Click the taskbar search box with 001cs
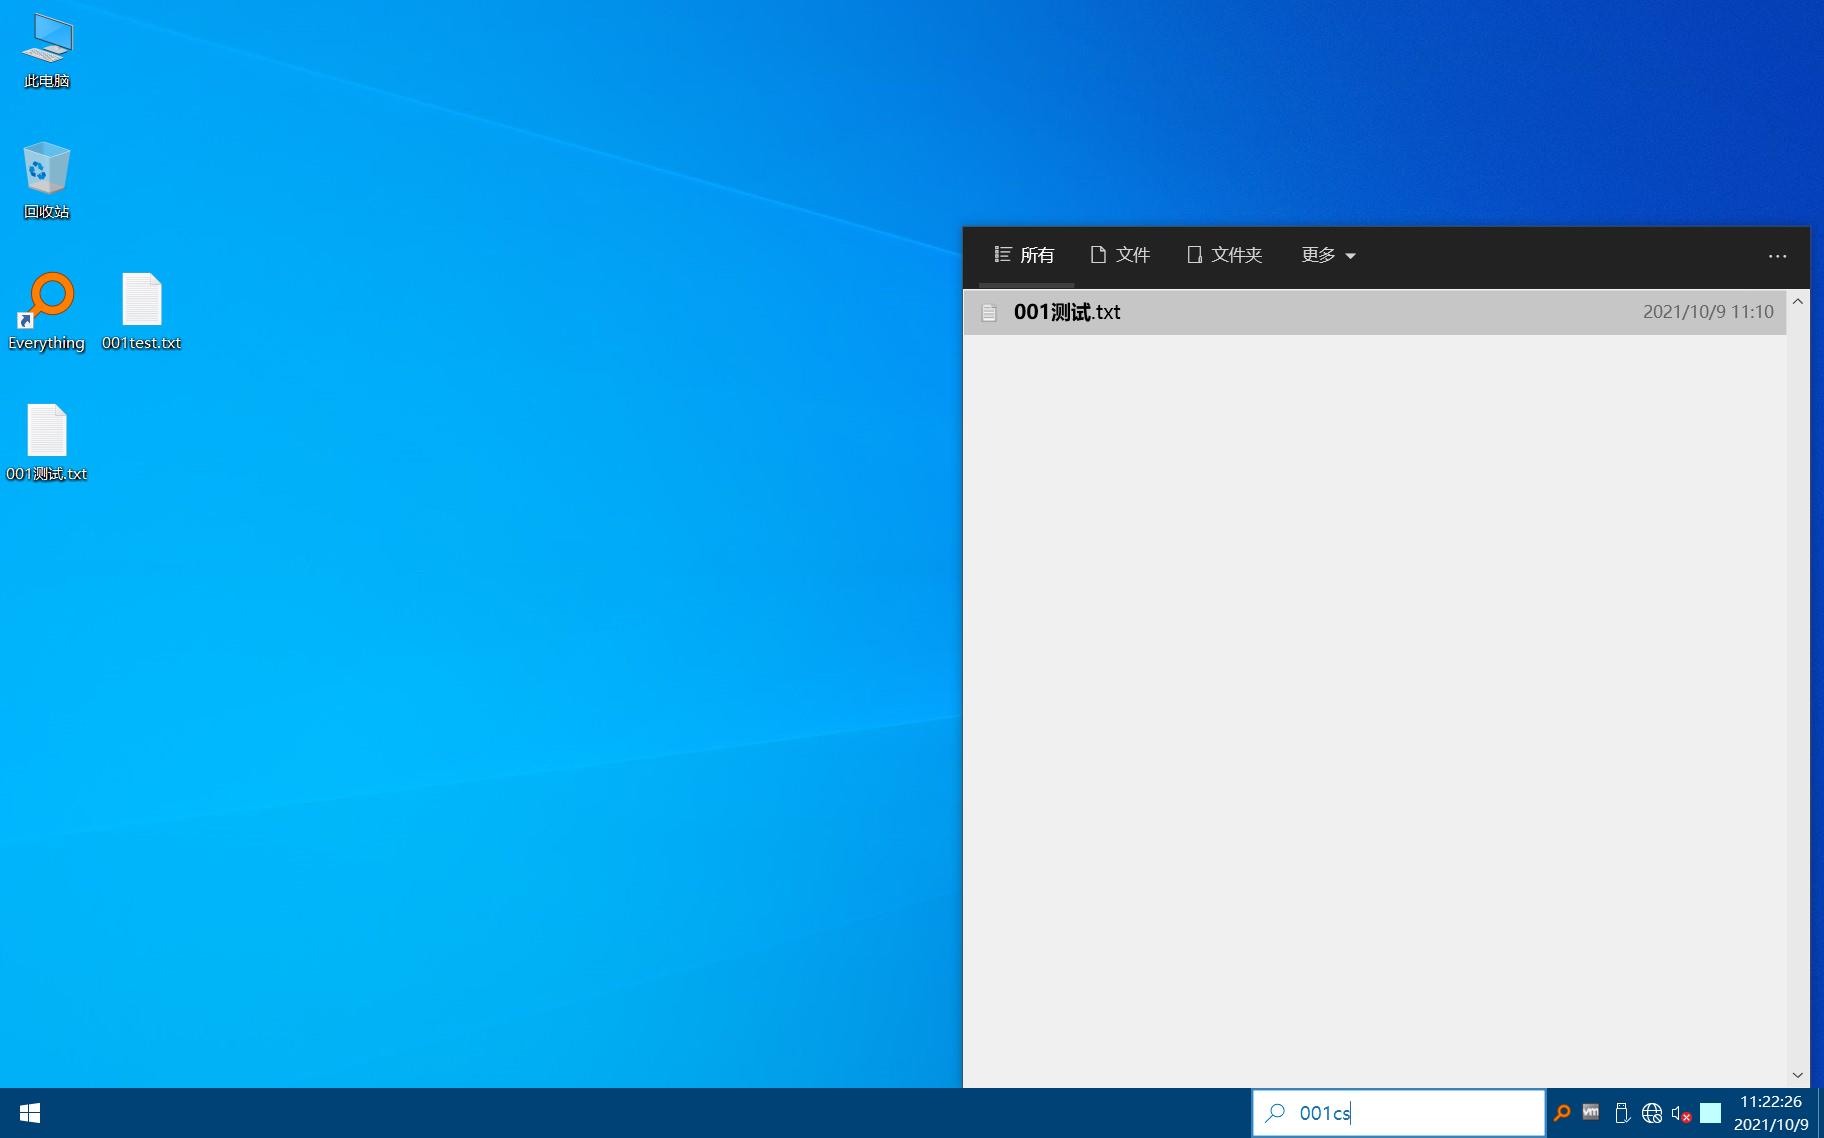 (1410, 1113)
